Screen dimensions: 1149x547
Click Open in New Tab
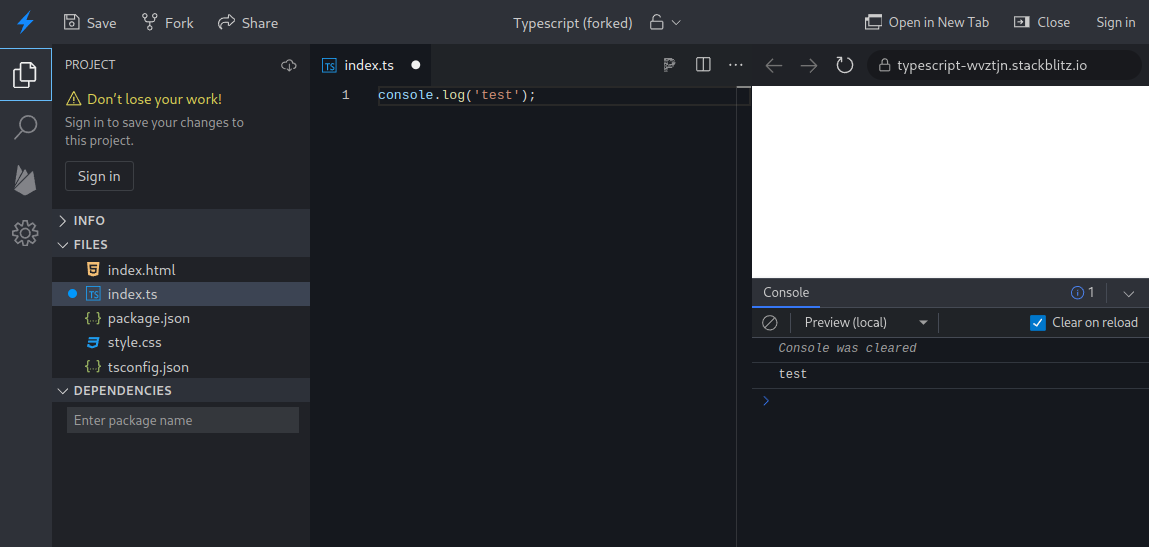927,23
